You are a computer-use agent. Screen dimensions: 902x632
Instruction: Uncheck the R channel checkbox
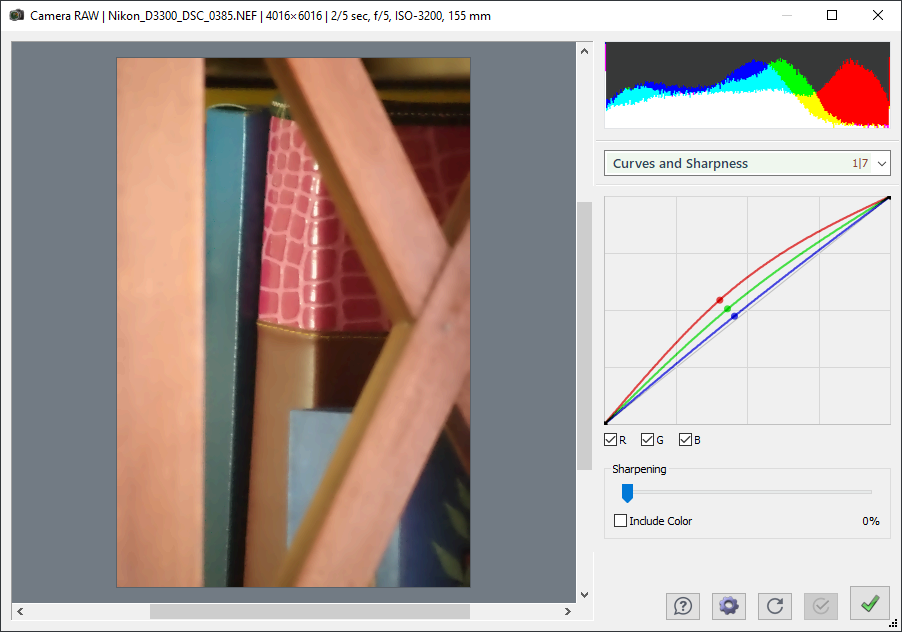[611, 440]
